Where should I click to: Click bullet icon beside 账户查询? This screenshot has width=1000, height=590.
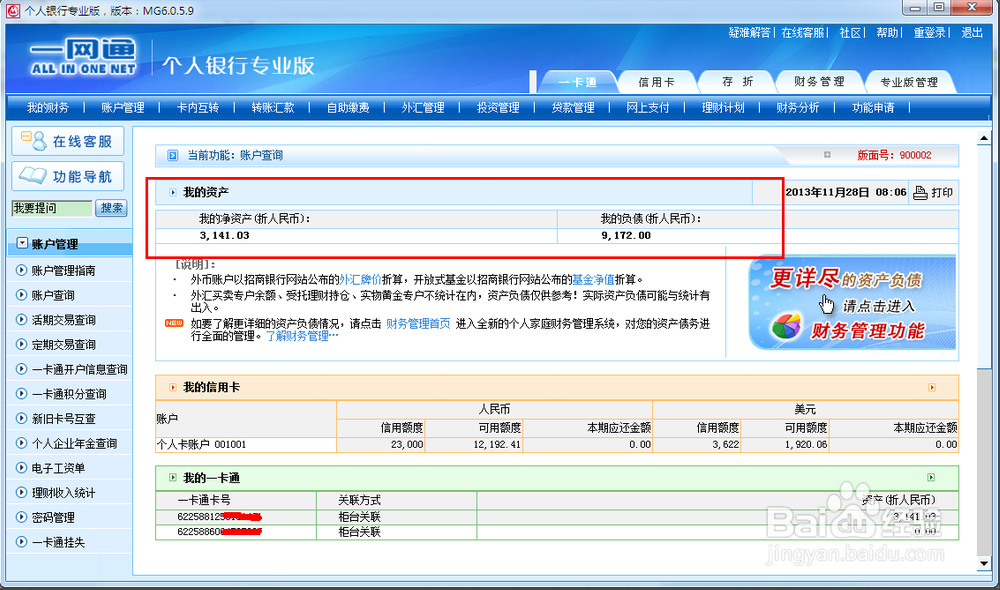point(21,295)
